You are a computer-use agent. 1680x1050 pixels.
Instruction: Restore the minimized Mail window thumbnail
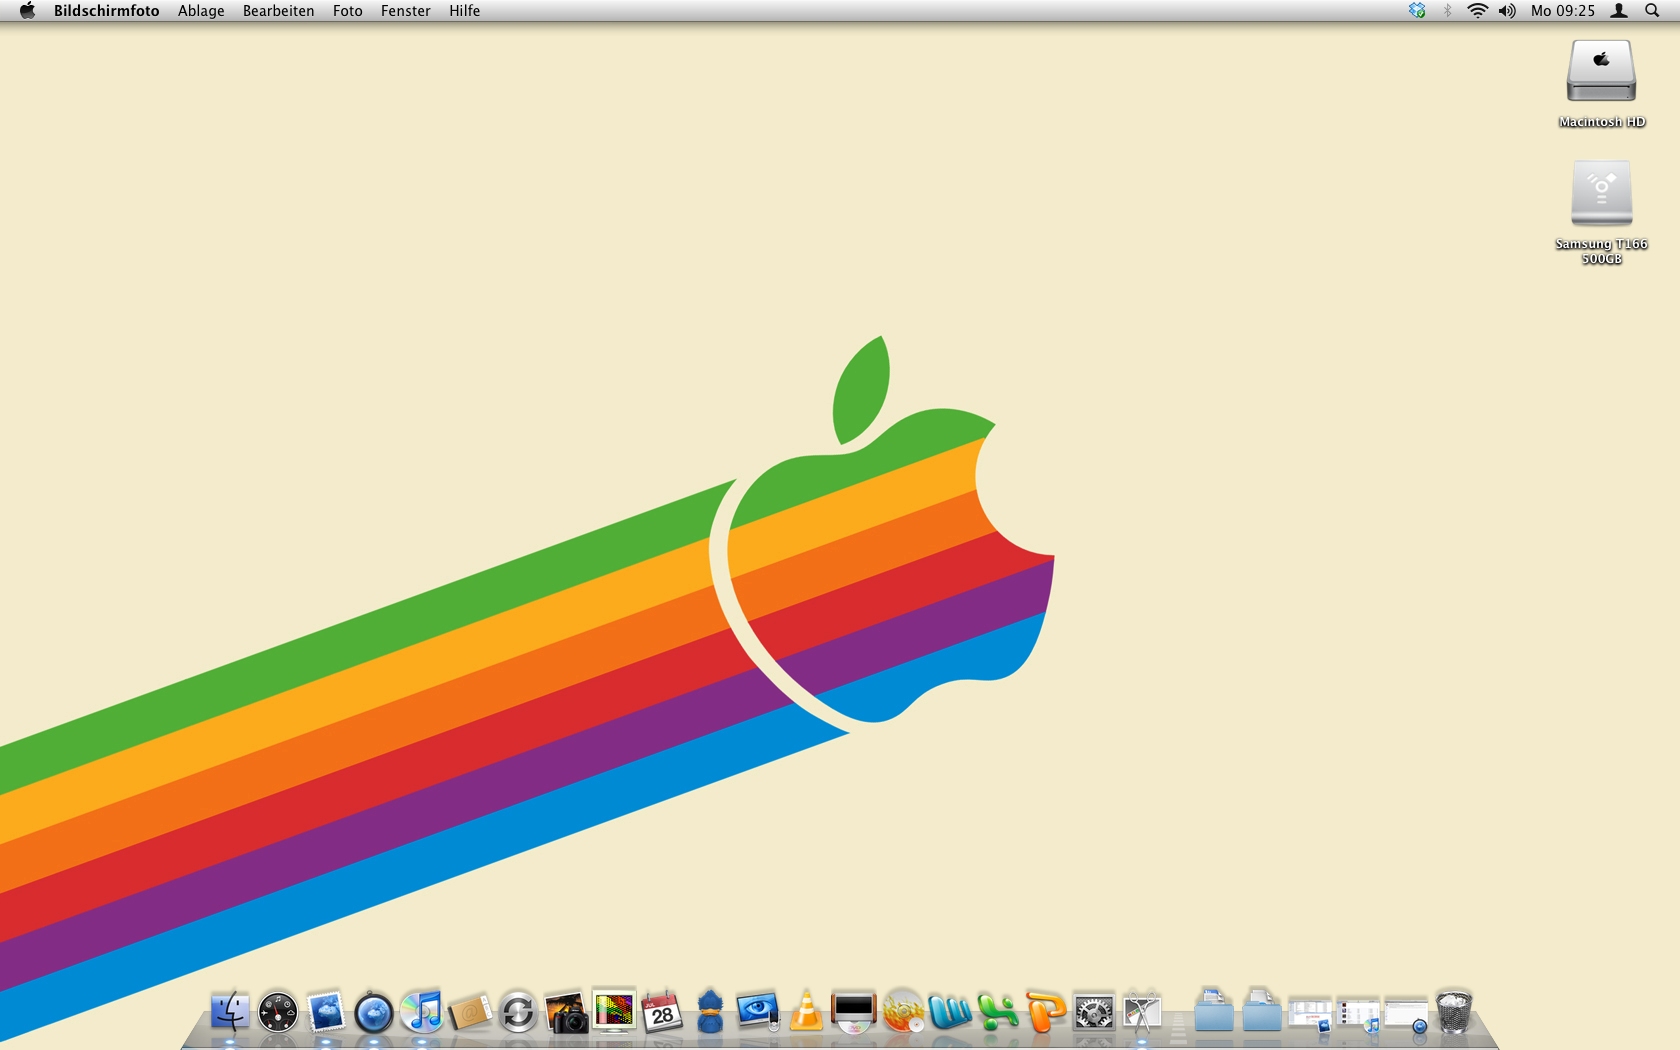(1310, 1015)
